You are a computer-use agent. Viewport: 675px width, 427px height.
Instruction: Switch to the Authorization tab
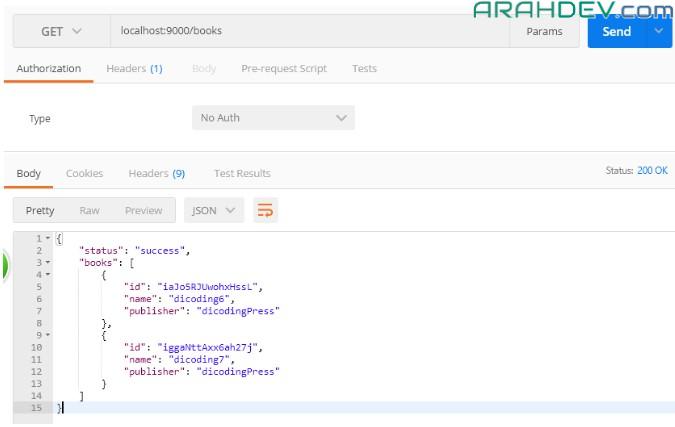pos(49,69)
